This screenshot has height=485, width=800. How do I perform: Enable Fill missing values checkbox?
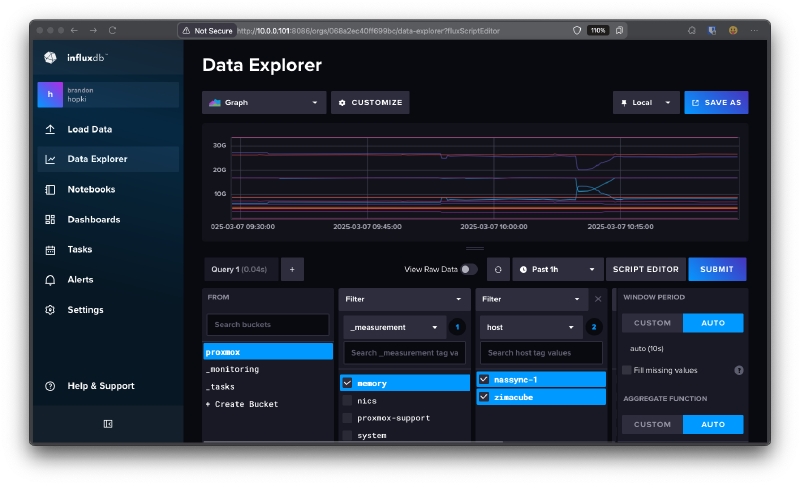(627, 370)
